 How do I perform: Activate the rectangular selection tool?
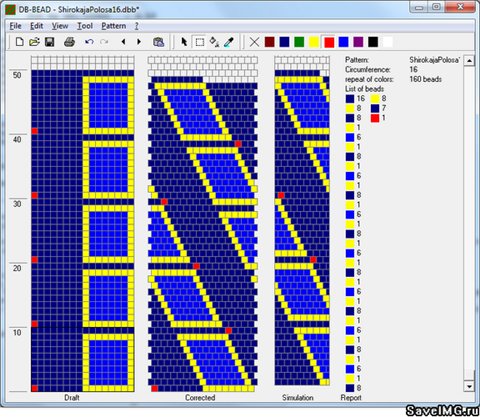coord(199,42)
